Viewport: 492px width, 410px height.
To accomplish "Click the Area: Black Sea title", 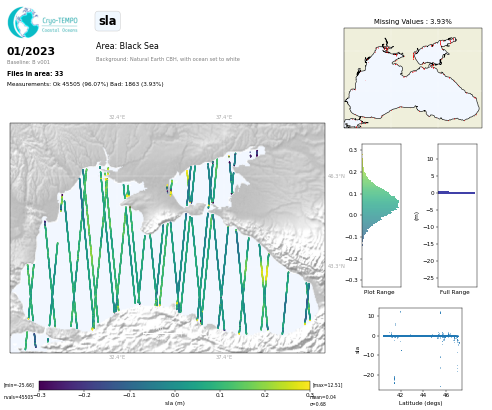I will (127, 46).
